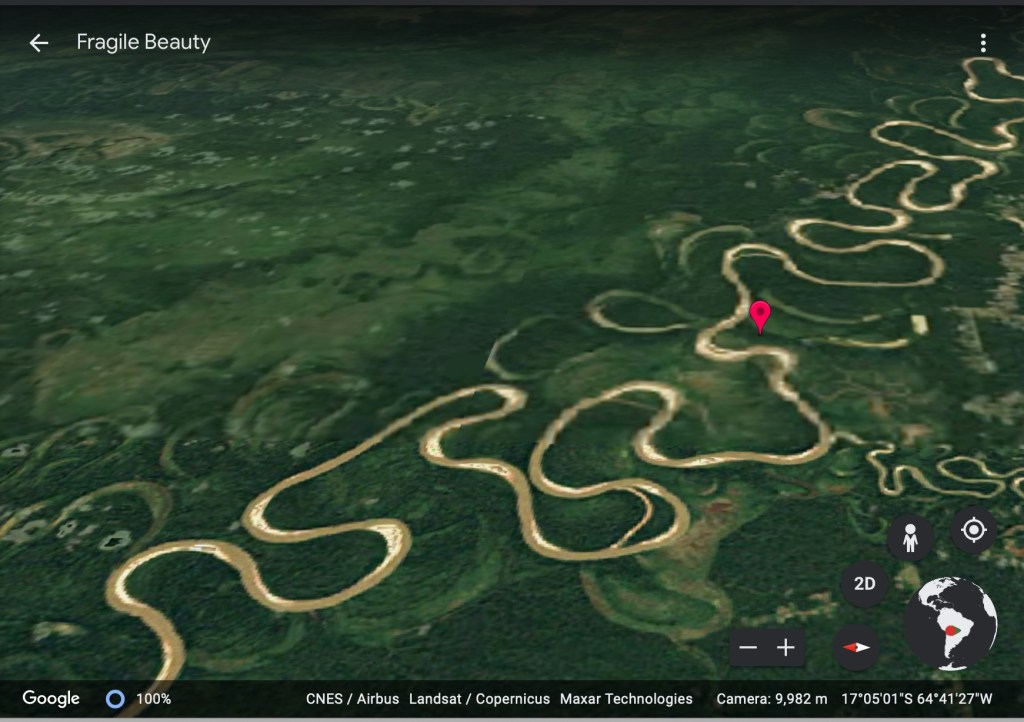Screen dimensions: 1024x722
Task: Click the fly-to-my-location target icon
Action: pyautogui.click(x=973, y=530)
